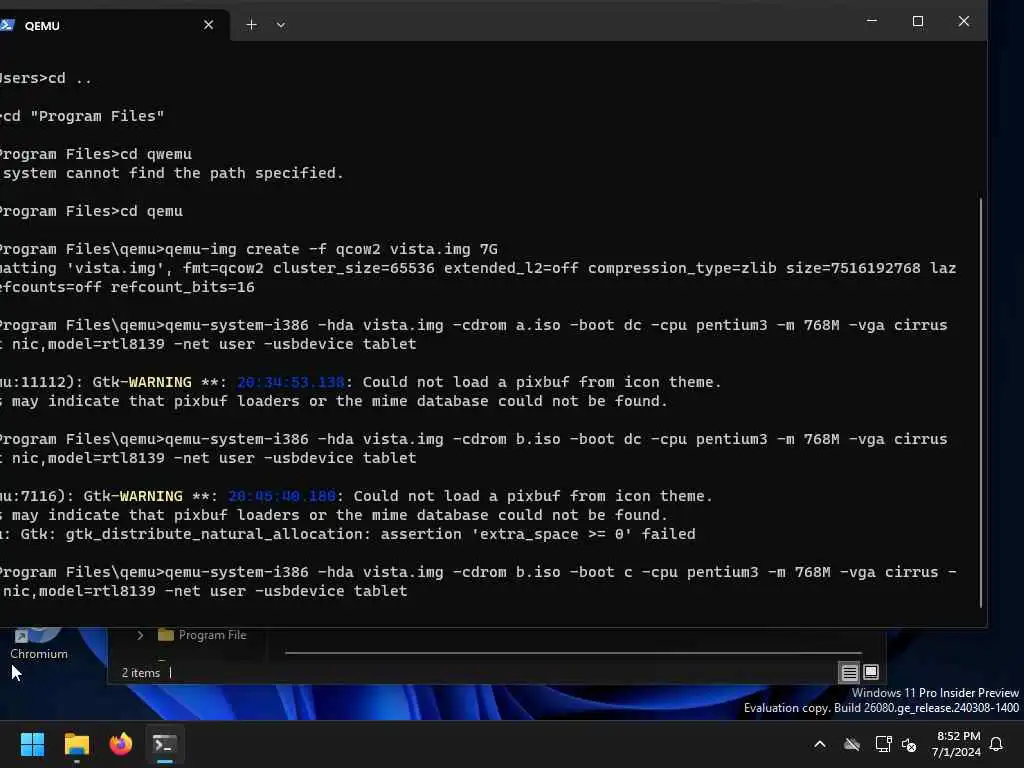Click the 'cd qwemu' command text
This screenshot has height=768, width=1024.
click(x=156, y=154)
